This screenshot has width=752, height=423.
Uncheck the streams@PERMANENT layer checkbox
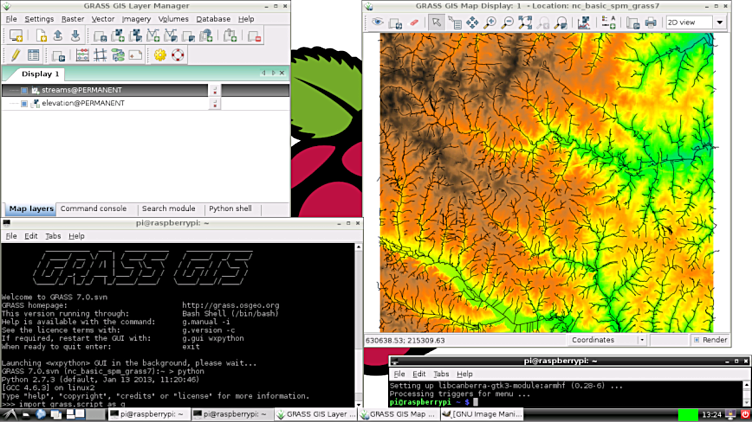tap(24, 90)
